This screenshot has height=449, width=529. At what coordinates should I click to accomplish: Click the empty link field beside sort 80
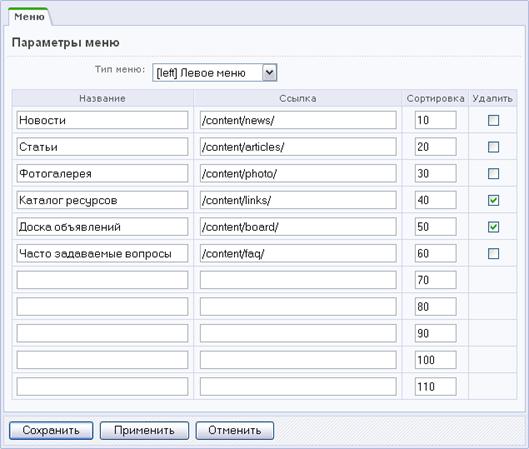(298, 307)
